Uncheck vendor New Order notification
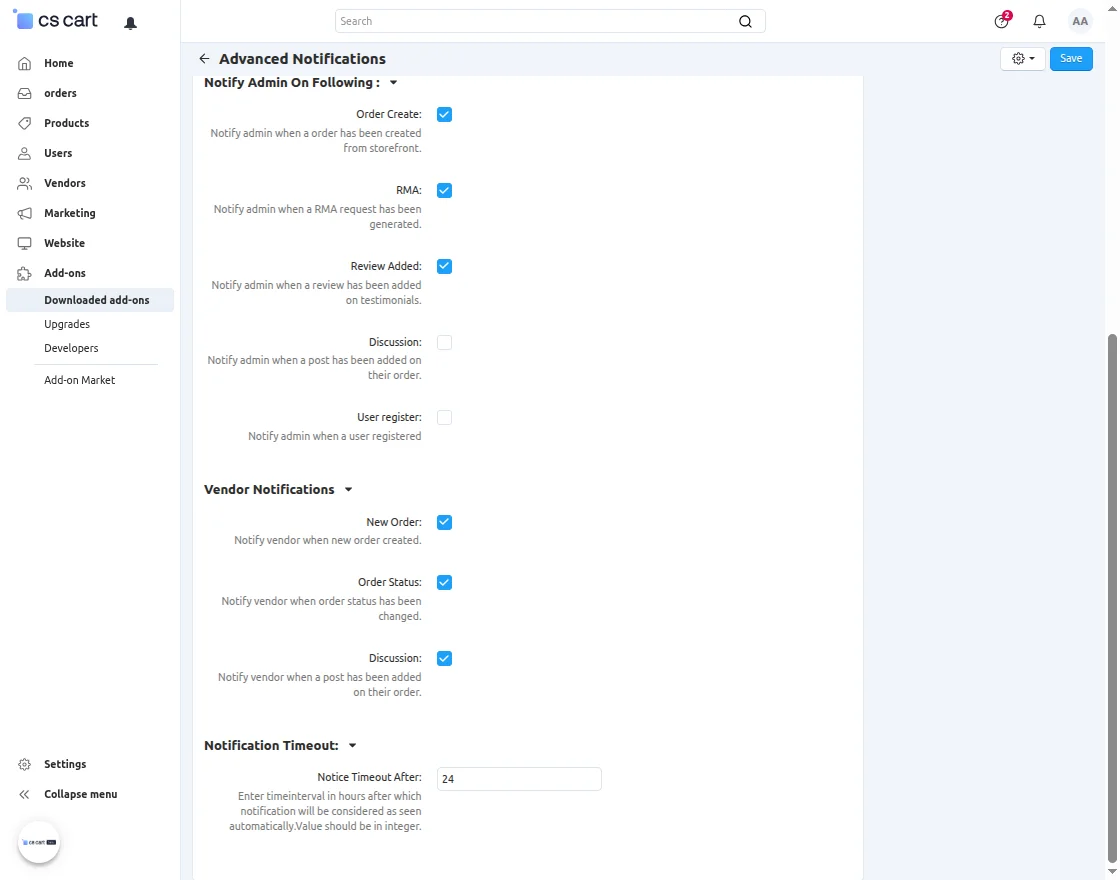Image resolution: width=1120 pixels, height=880 pixels. point(444,522)
